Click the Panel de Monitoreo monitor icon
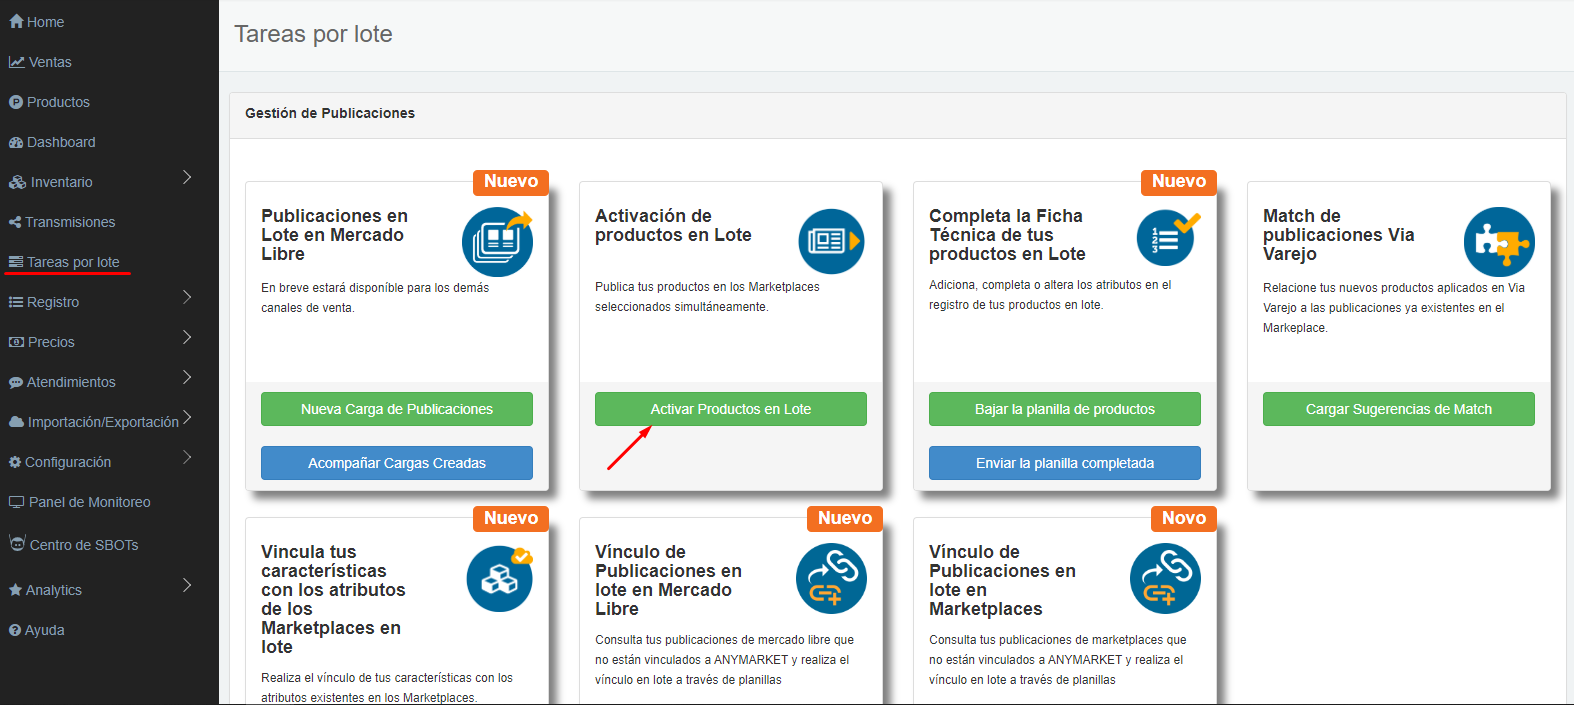Image resolution: width=1574 pixels, height=705 pixels. pyautogui.click(x=17, y=502)
